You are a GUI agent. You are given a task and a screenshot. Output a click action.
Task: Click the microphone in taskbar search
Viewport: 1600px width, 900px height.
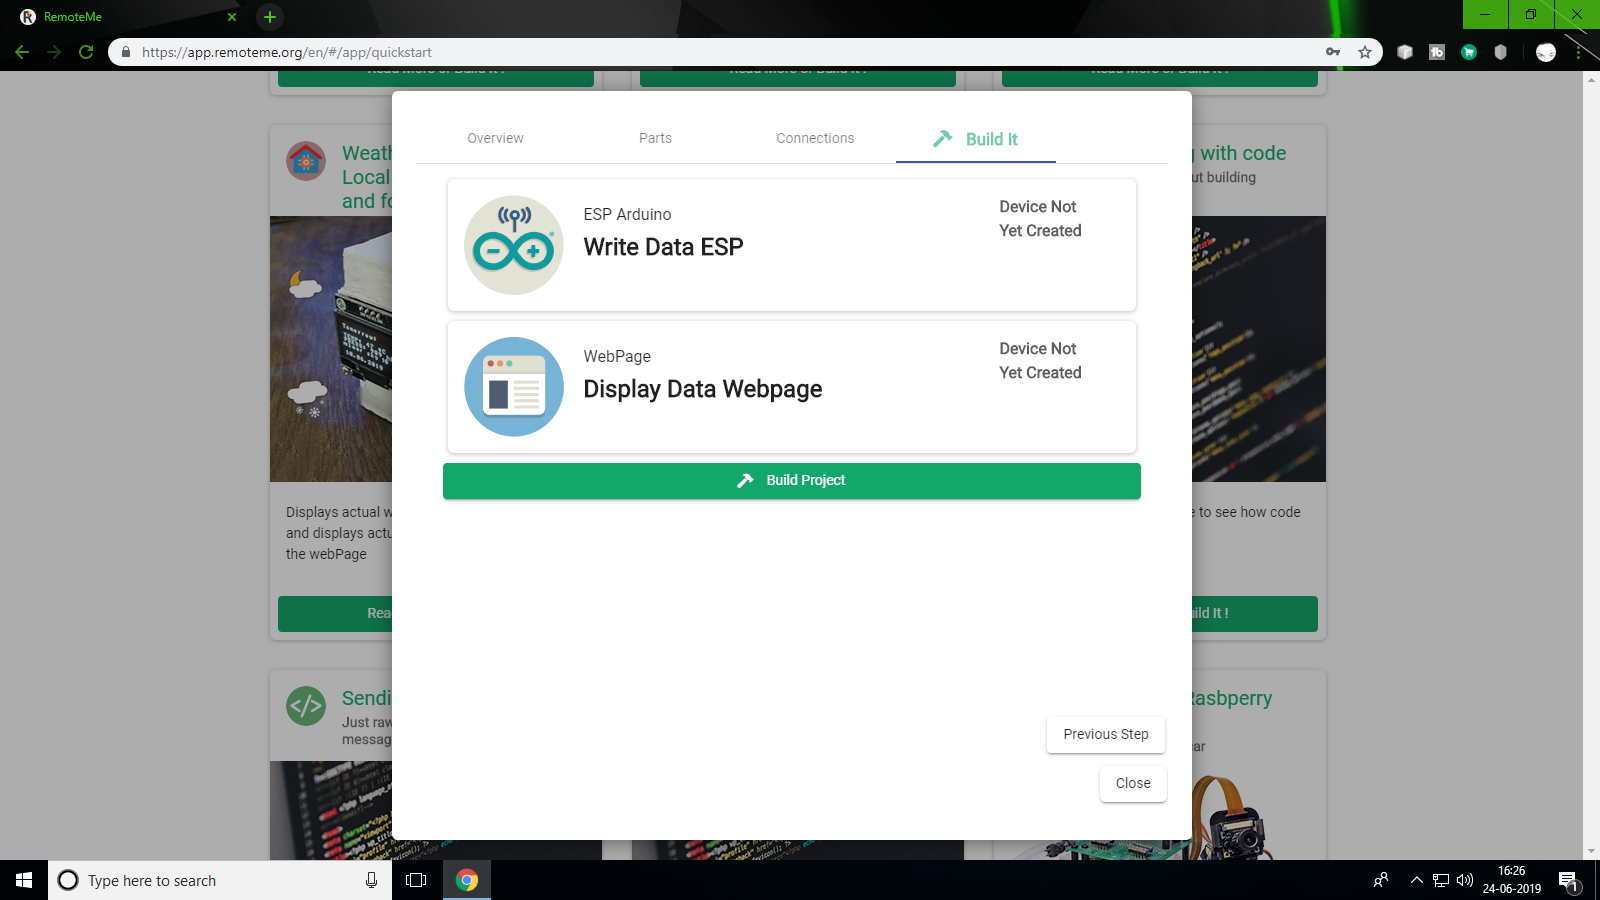[x=371, y=880]
